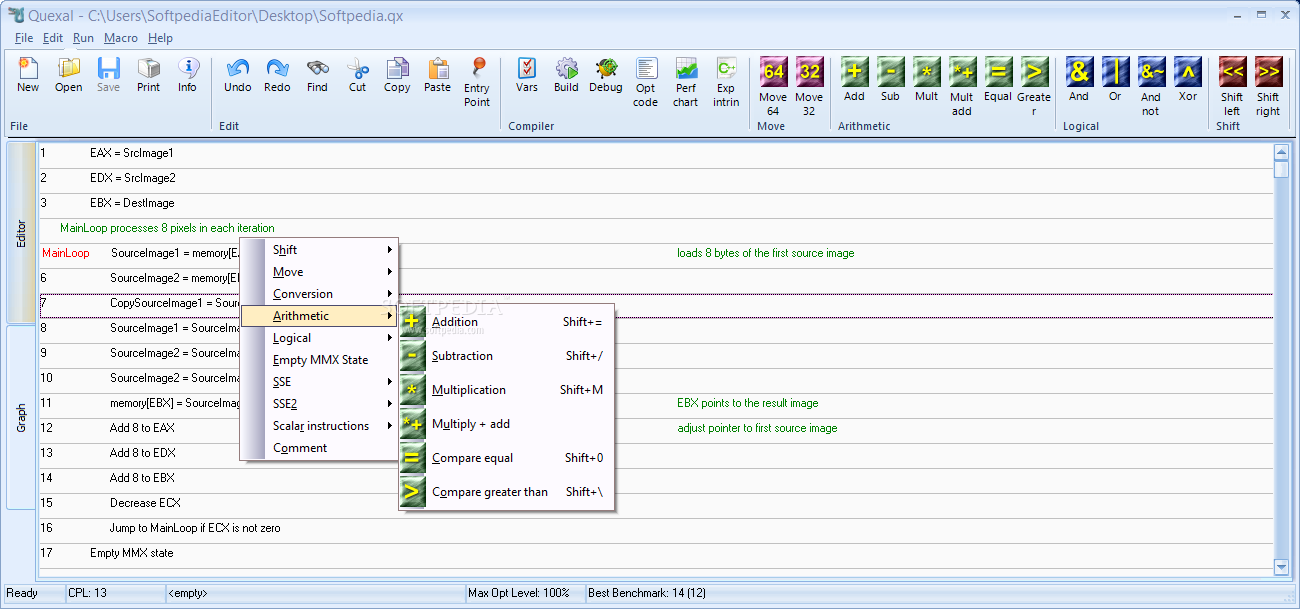Click the scroll down arrow of editor
The image size is (1300, 609).
(1282, 567)
